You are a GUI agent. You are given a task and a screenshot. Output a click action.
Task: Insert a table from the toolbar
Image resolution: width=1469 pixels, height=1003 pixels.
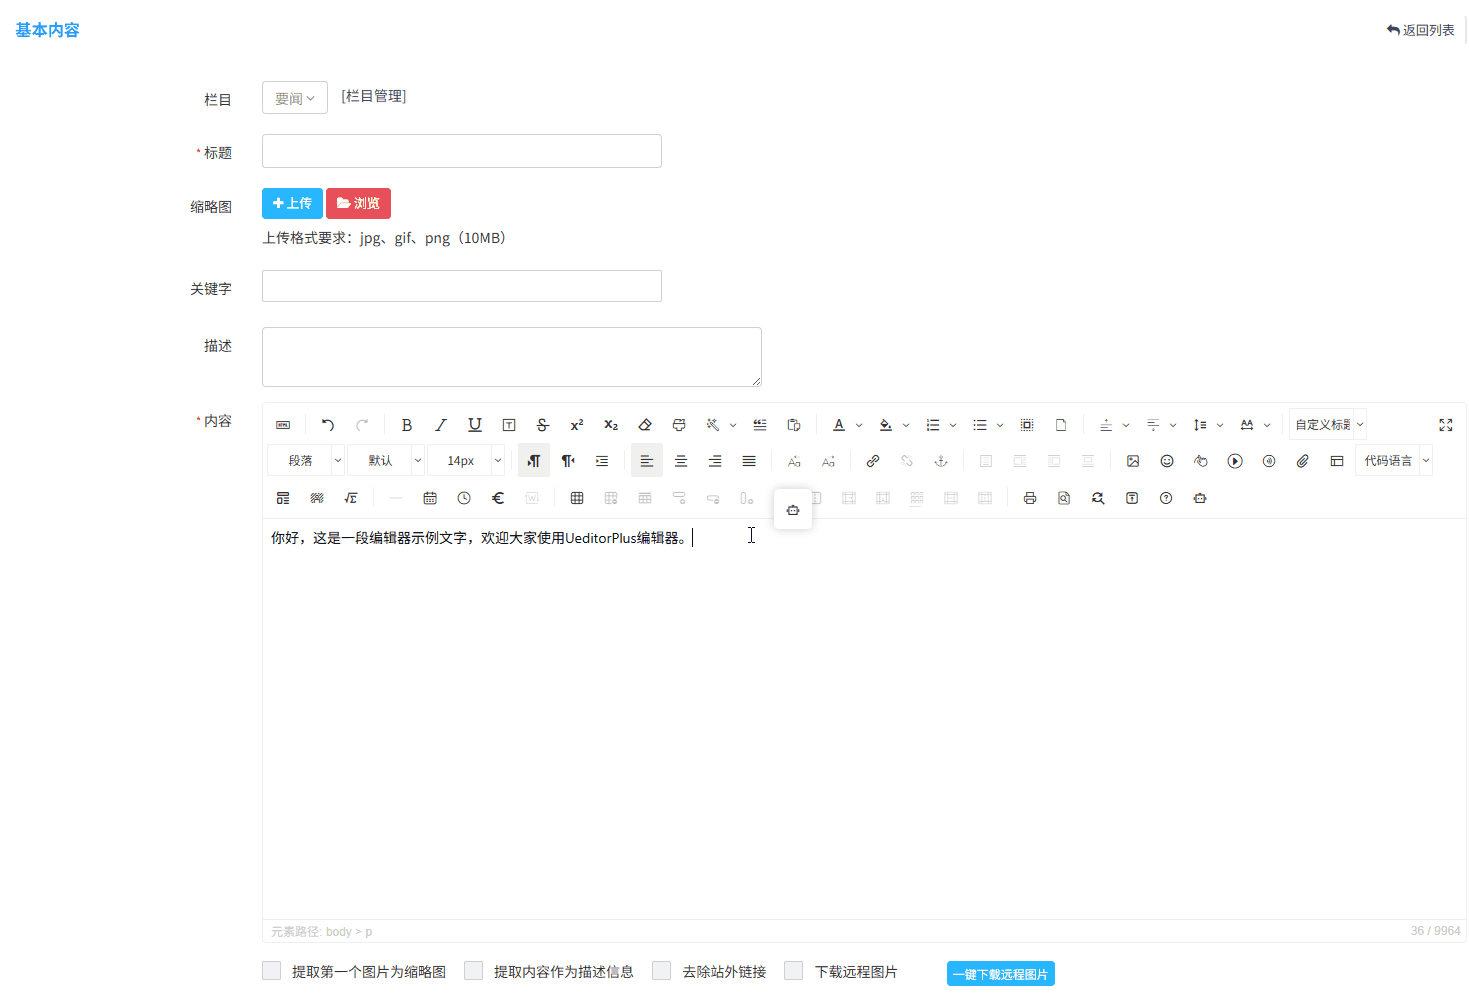[577, 497]
